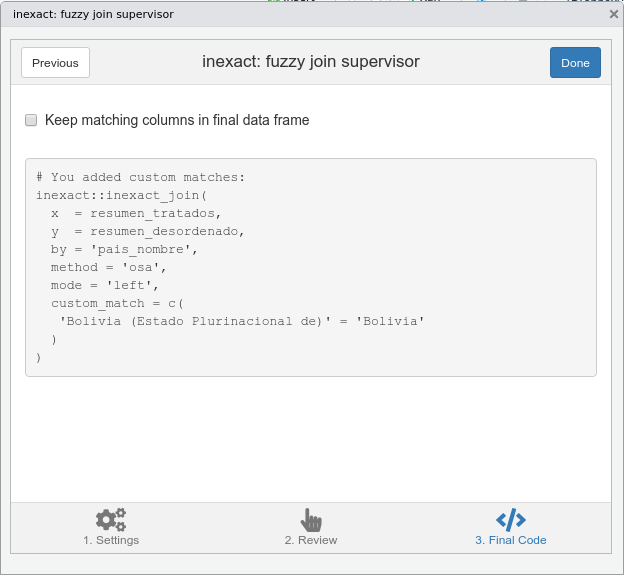Click the '# You added custom matches' comment
The image size is (624, 575).
tap(140, 177)
